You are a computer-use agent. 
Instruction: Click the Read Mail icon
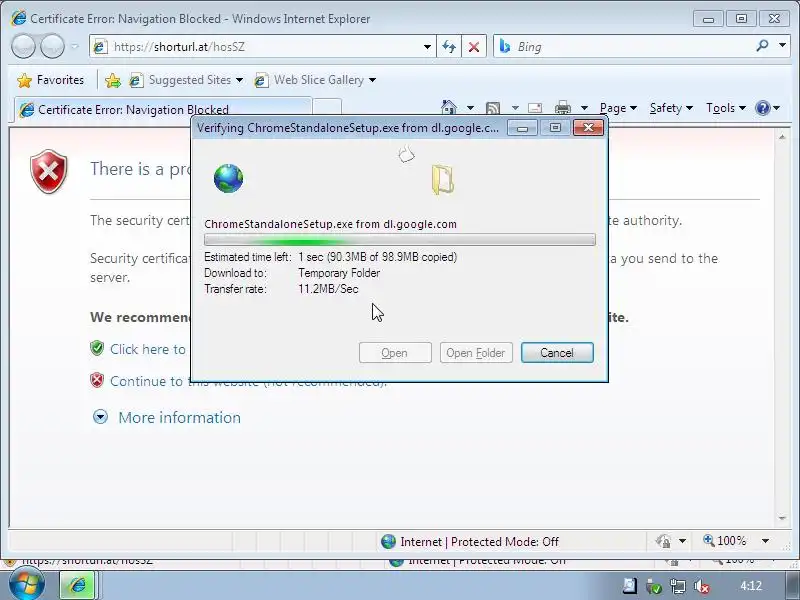click(535, 108)
